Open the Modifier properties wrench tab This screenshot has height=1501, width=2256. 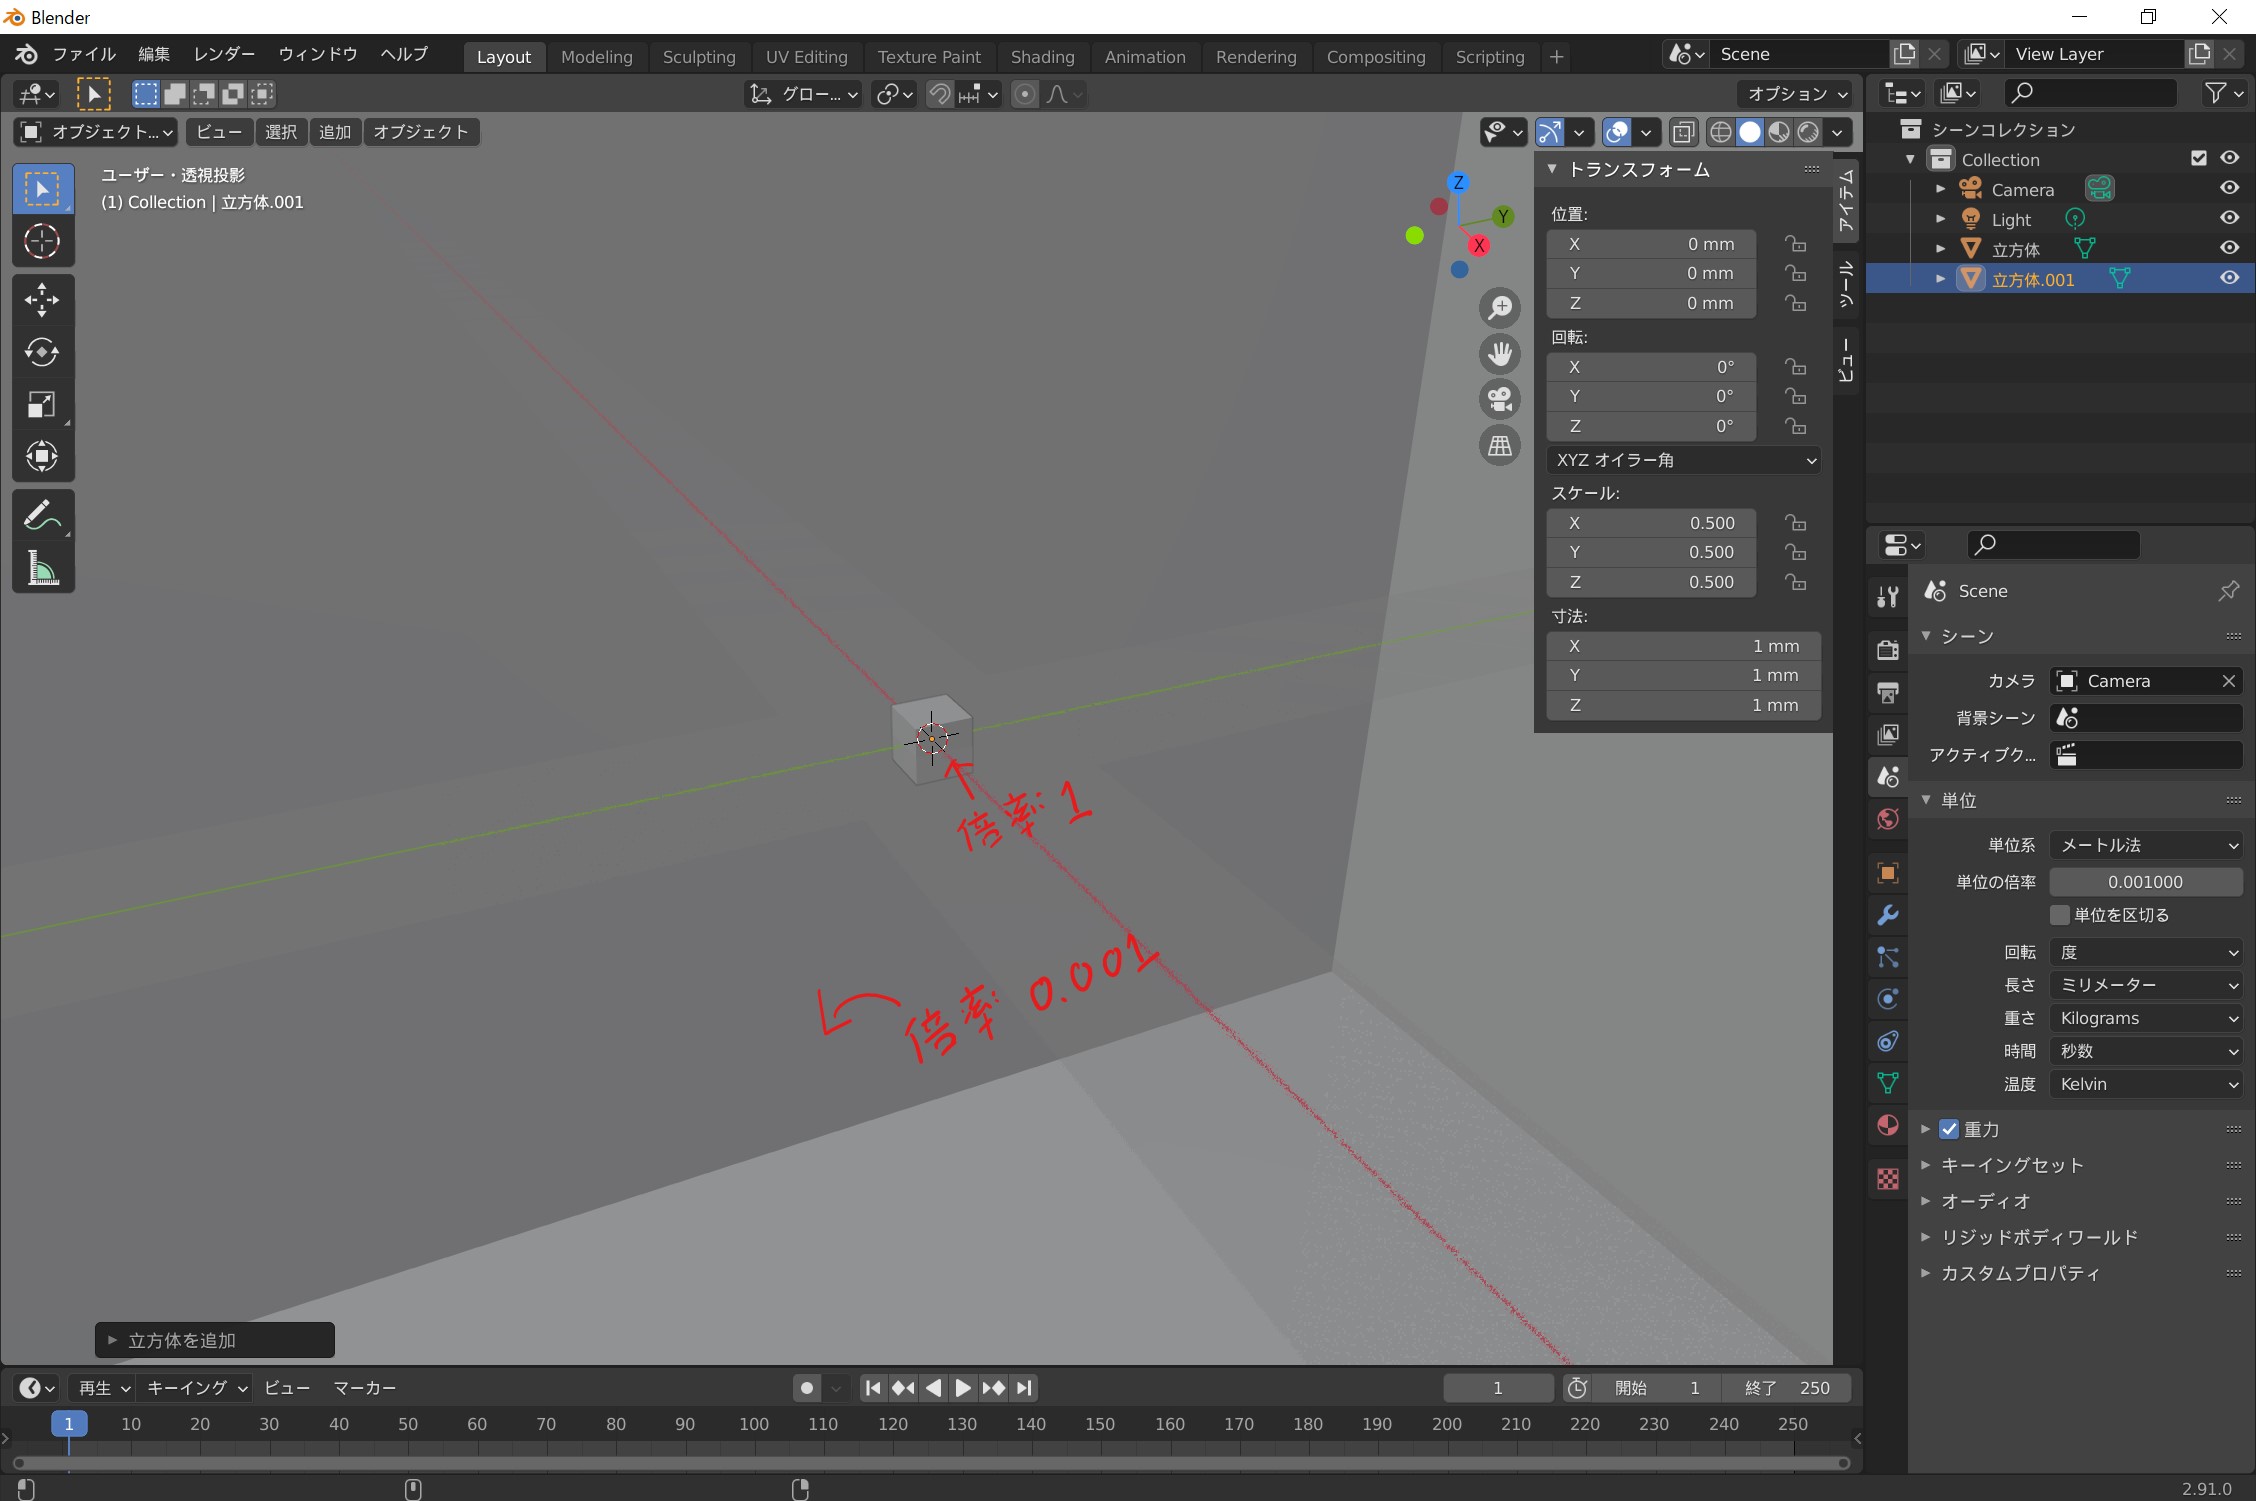coord(1888,914)
